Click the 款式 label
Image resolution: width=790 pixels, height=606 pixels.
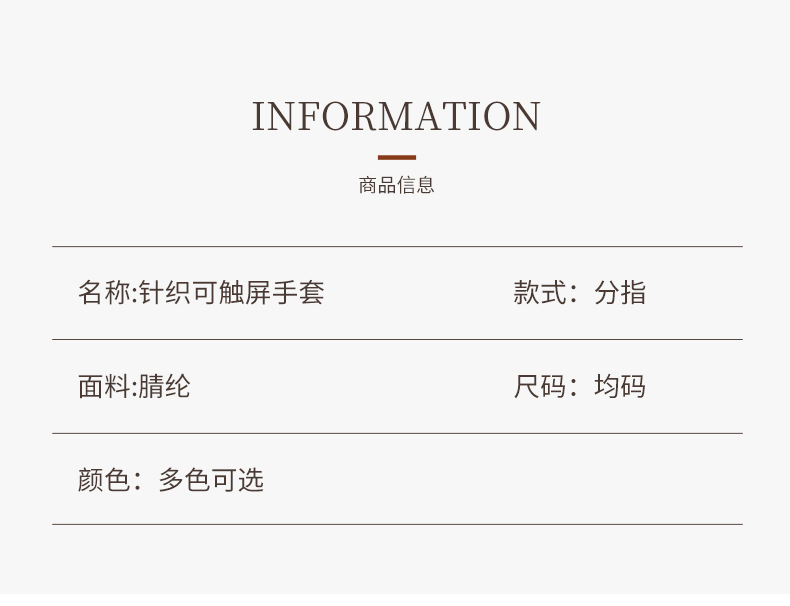[x=540, y=293]
